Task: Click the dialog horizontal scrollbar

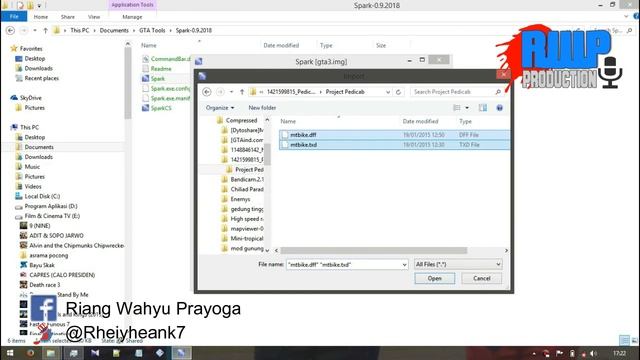Action: pos(373,250)
